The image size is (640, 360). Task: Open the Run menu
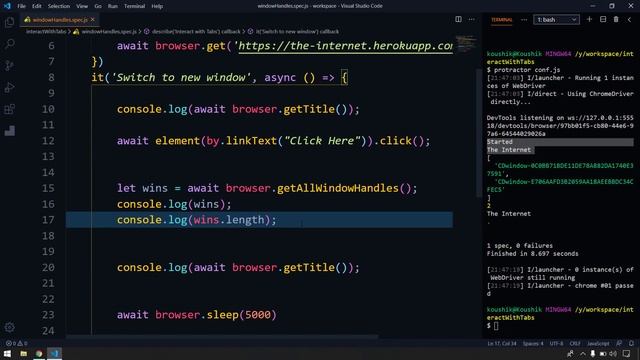(x=113, y=6)
